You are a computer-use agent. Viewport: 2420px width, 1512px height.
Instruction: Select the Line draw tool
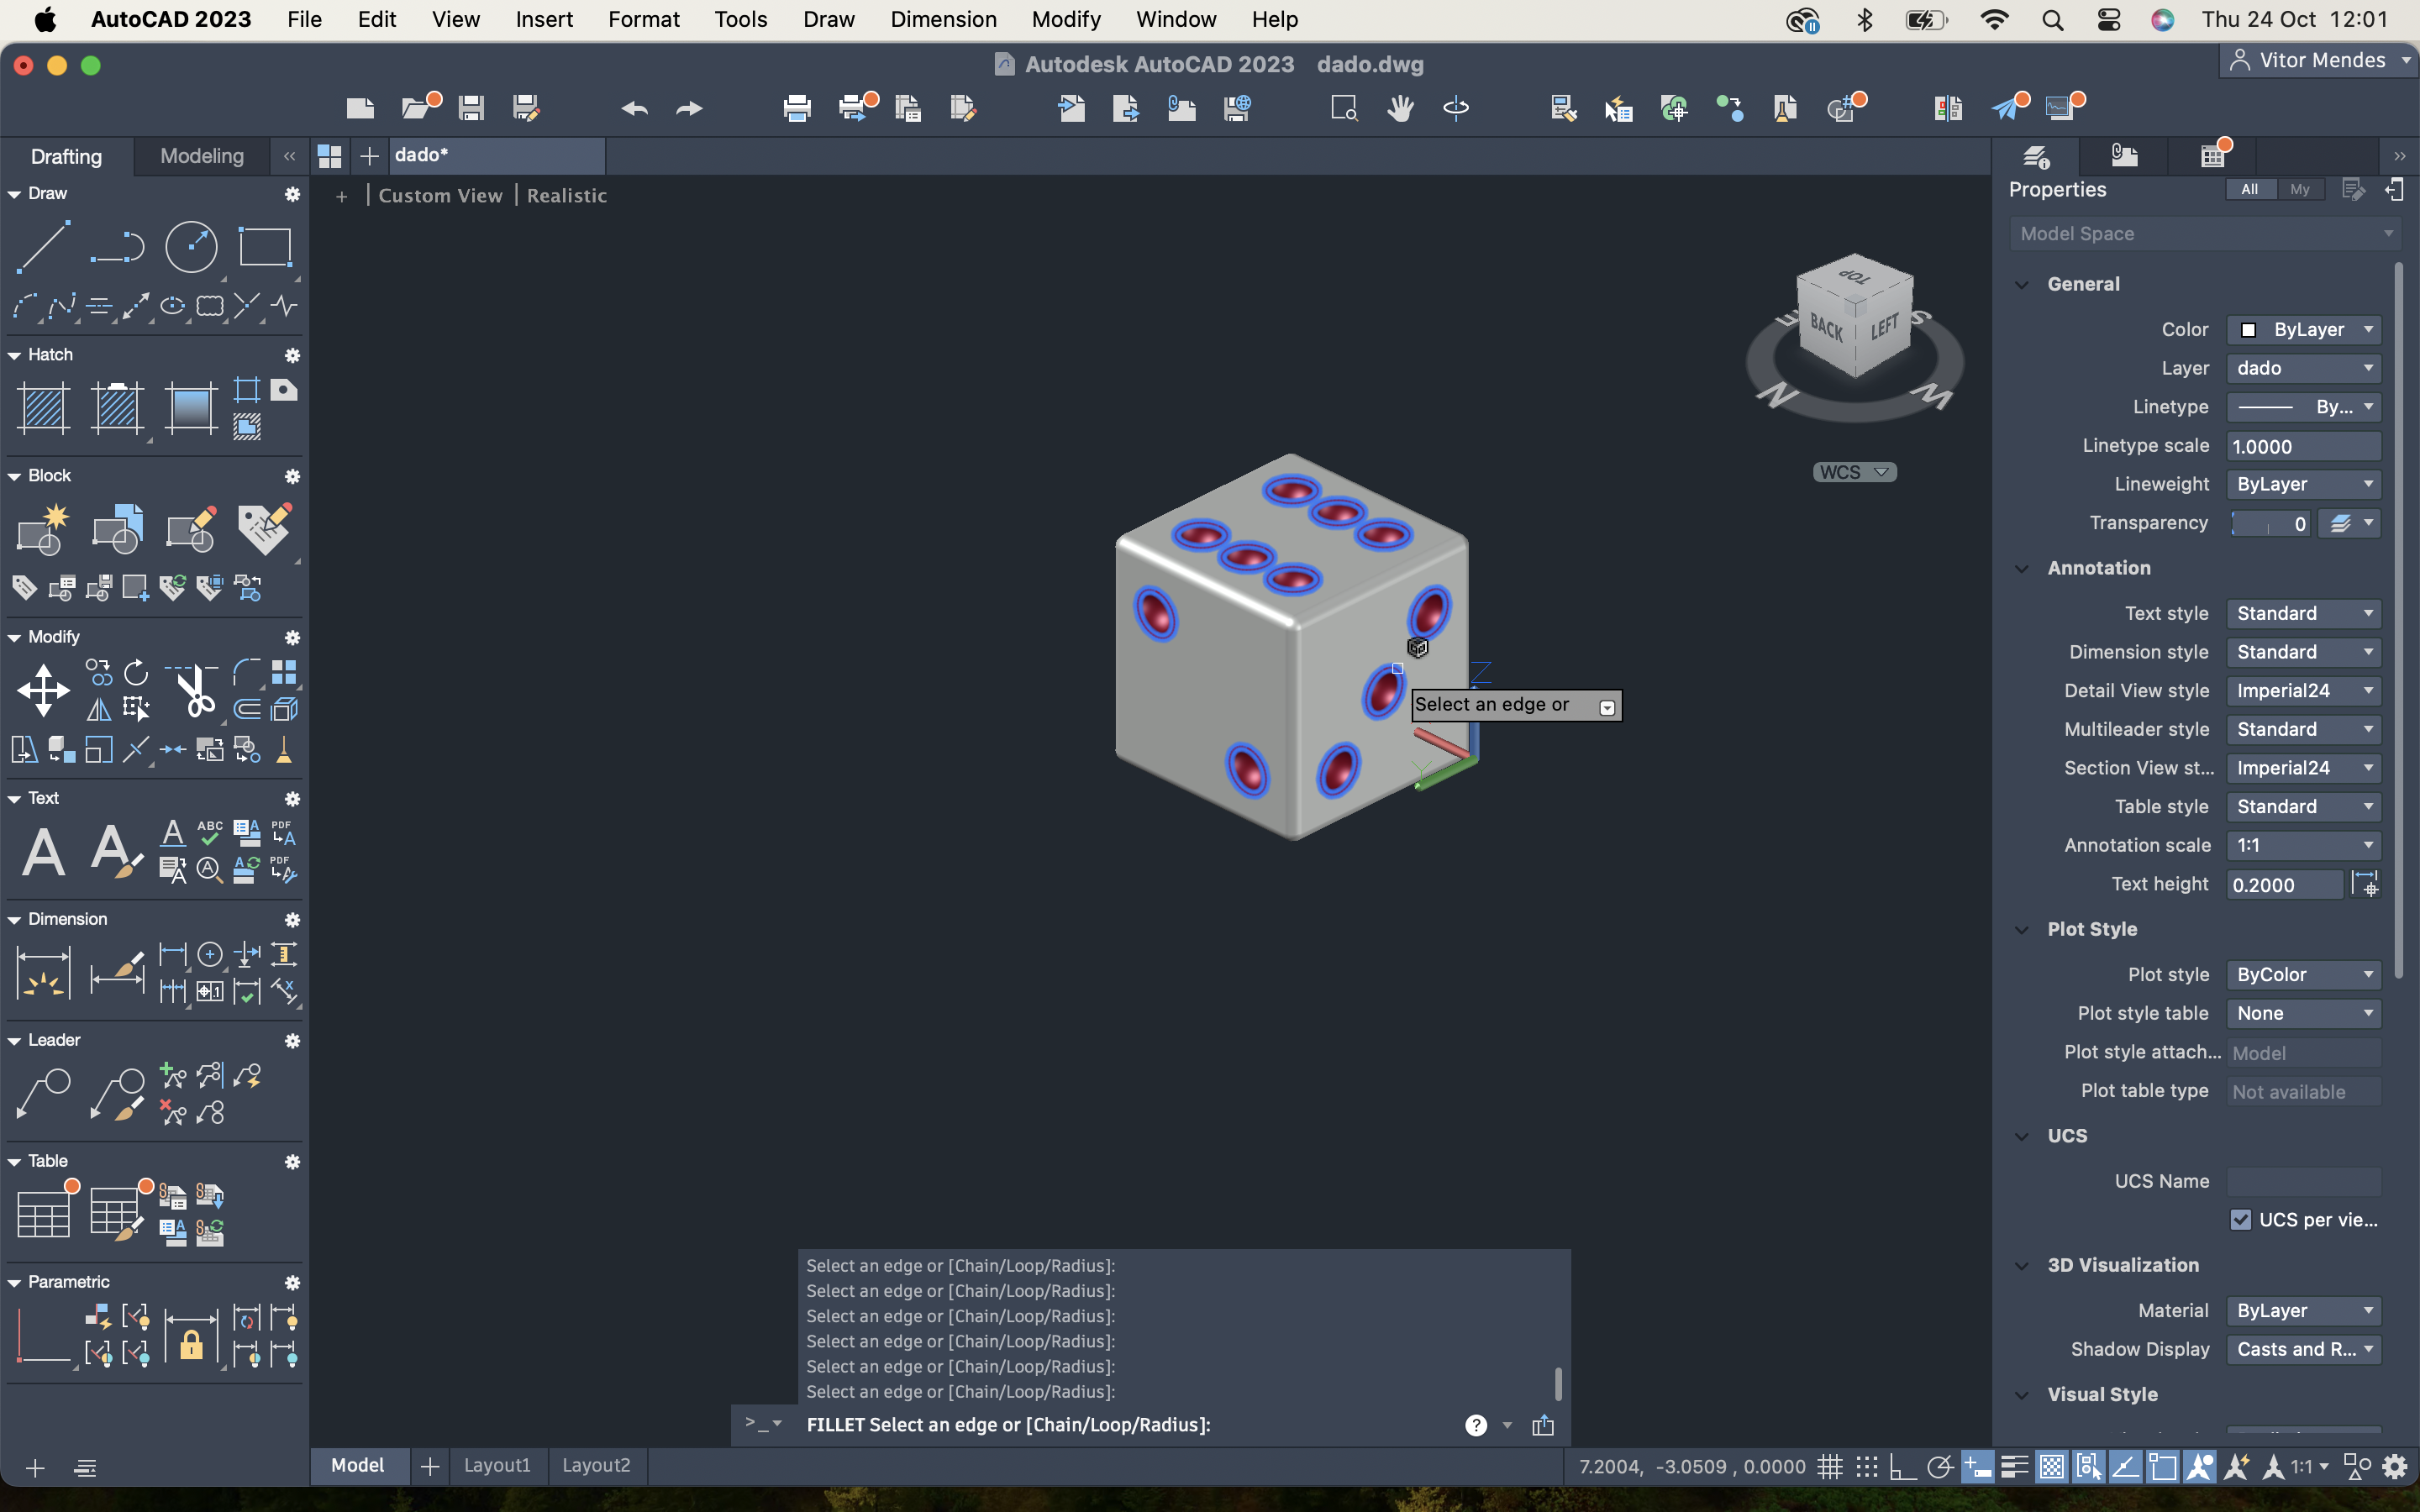43,246
